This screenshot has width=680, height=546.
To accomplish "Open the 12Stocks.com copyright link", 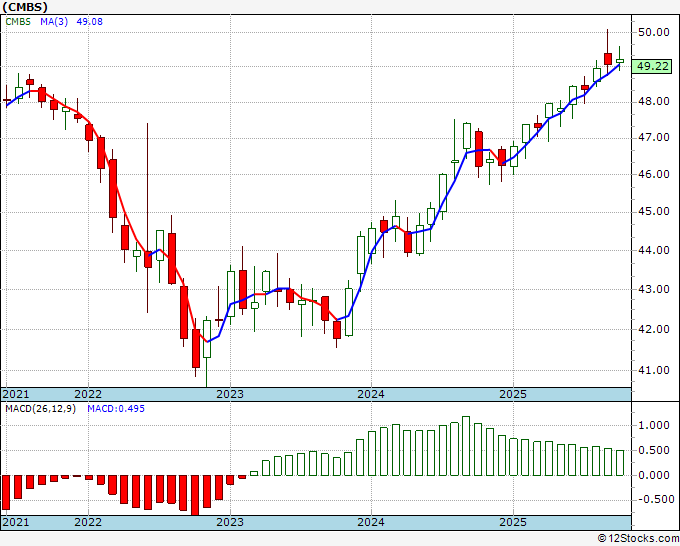I will (638, 538).
